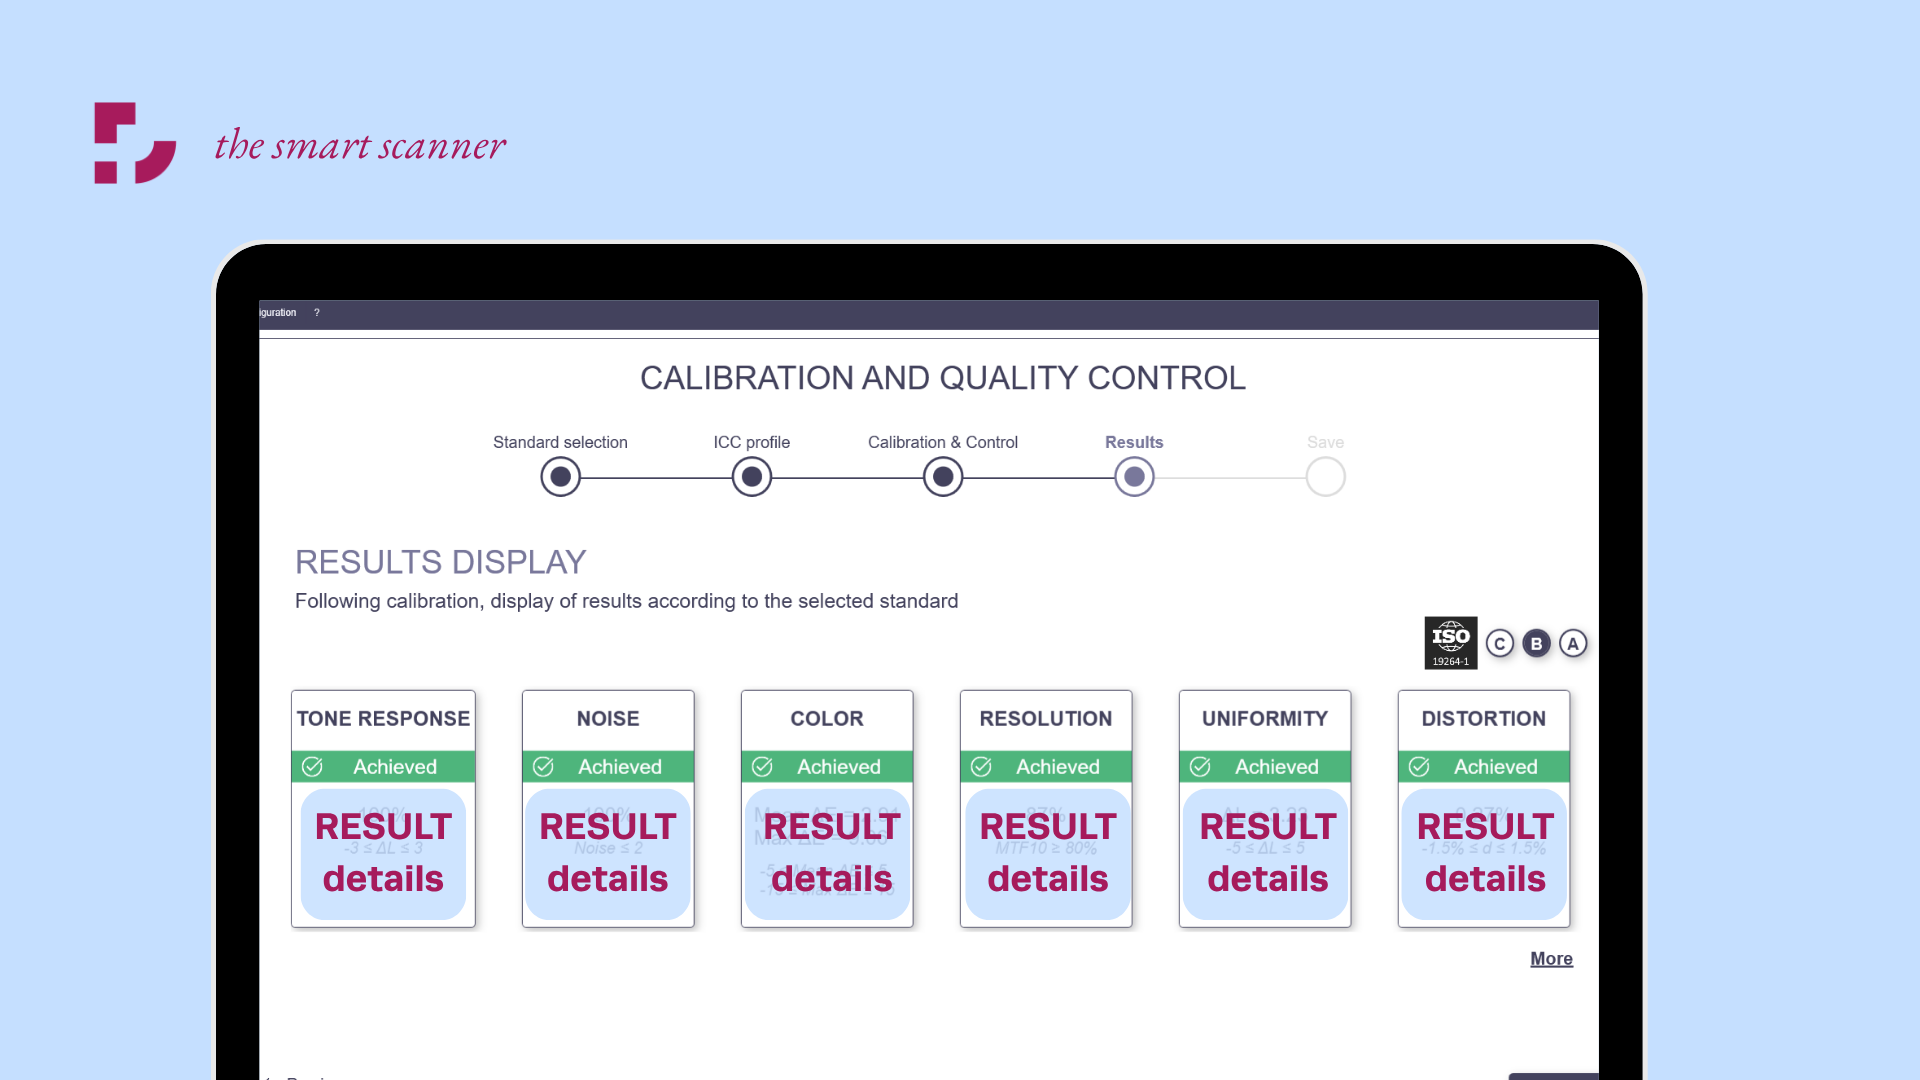The image size is (1920, 1080).
Task: Click the Distortion achieved checkmark icon
Action: [1419, 767]
